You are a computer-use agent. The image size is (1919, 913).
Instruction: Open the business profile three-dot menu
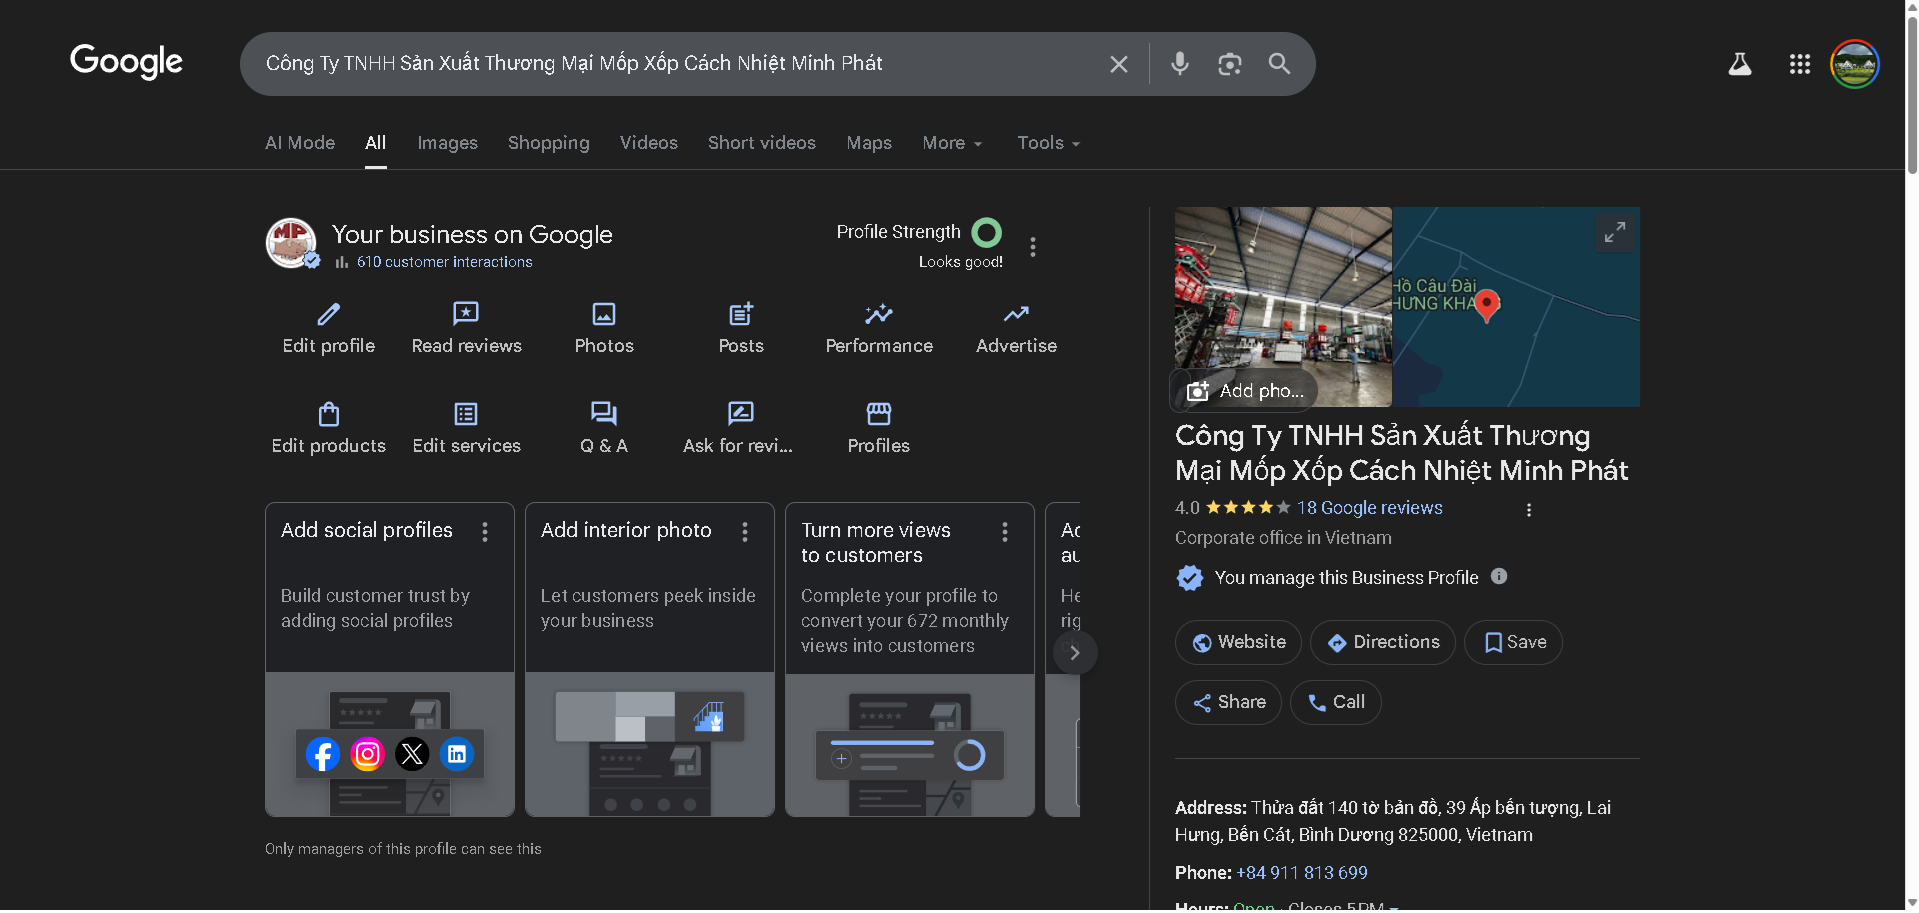pyautogui.click(x=1033, y=247)
